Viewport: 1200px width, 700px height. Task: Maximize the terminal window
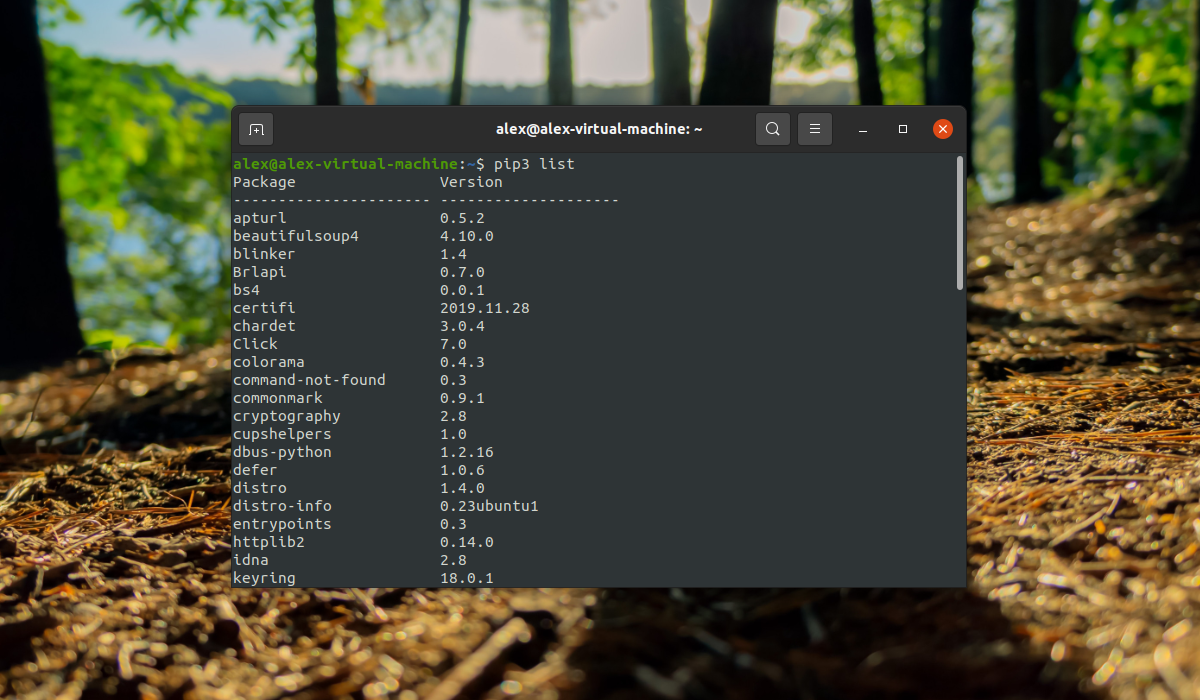click(x=903, y=129)
